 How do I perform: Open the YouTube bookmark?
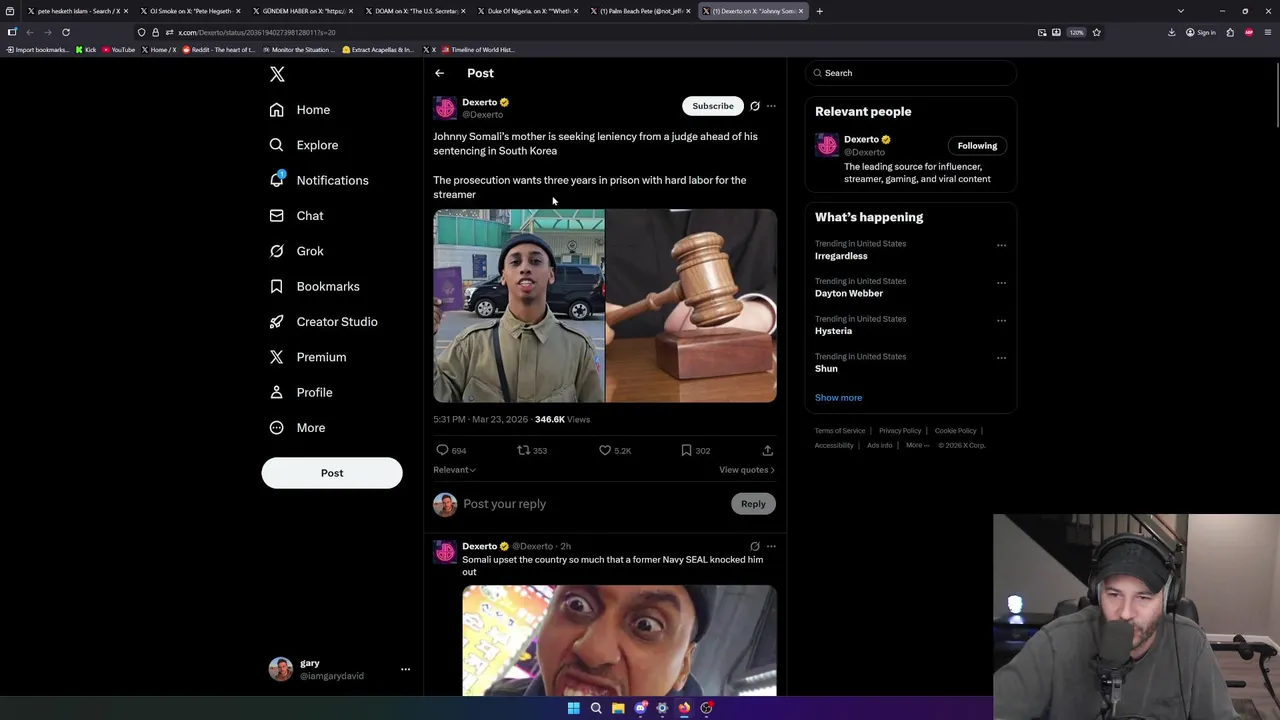[118, 49]
